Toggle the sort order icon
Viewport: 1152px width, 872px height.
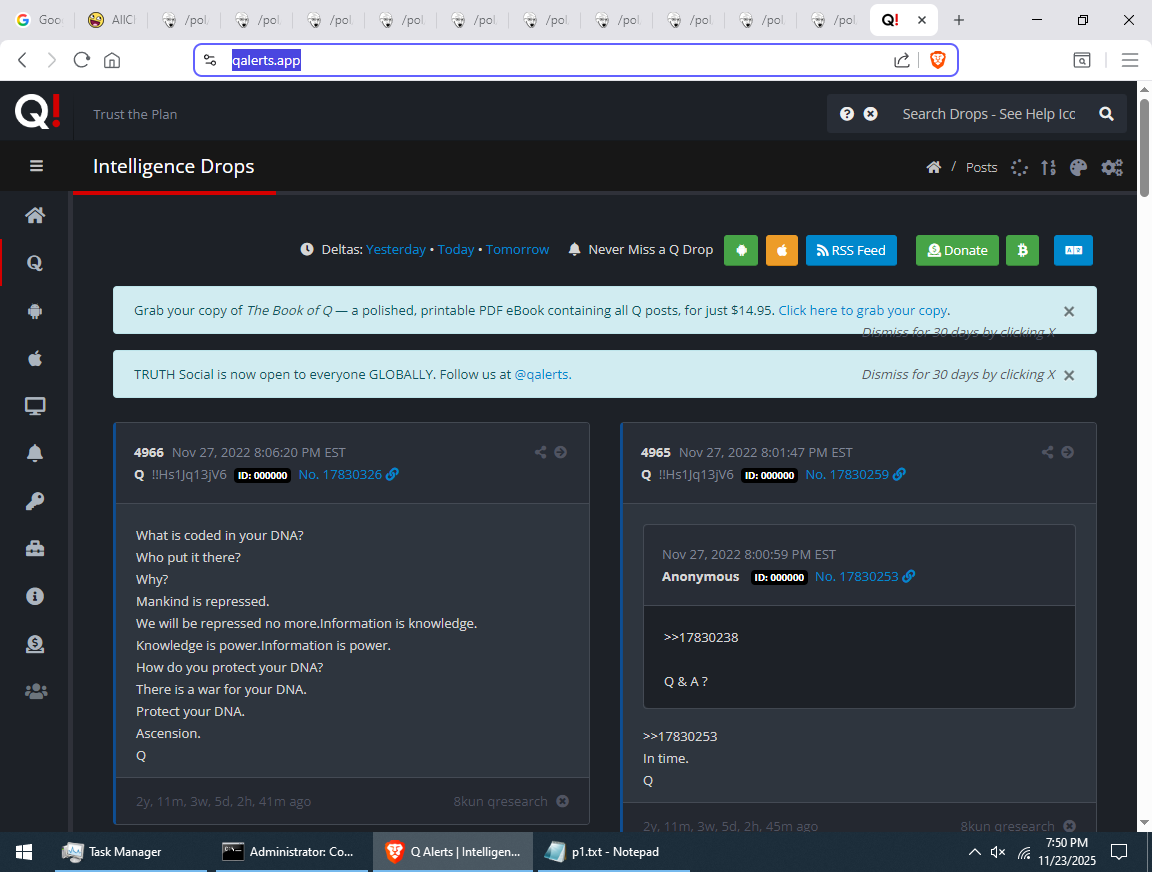1048,167
